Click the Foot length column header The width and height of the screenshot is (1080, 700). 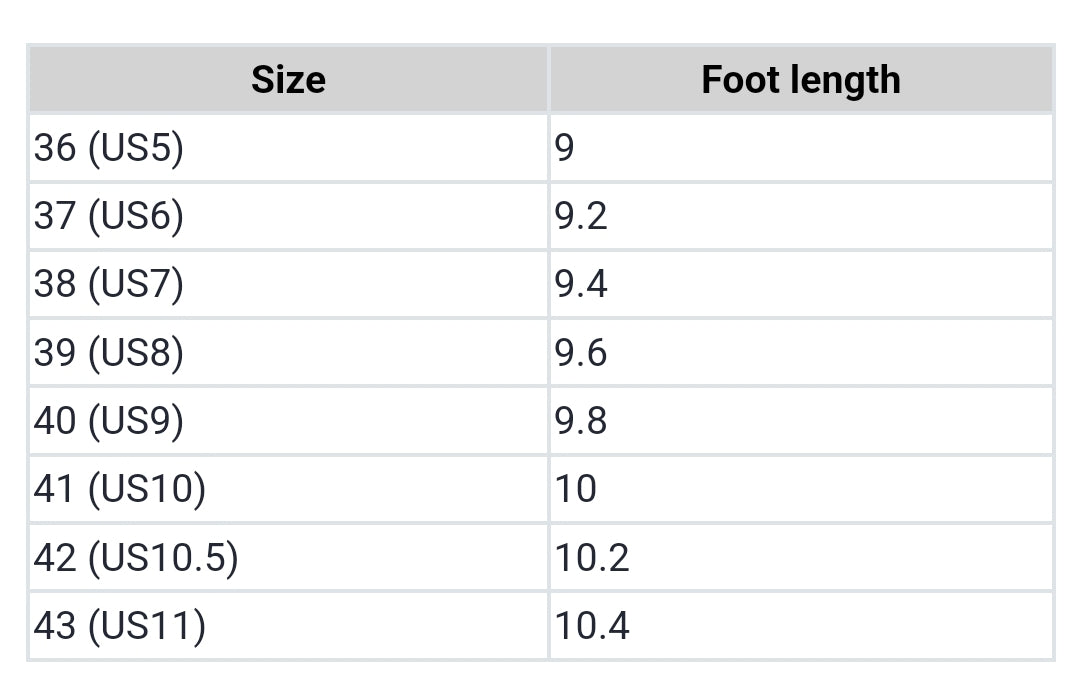(800, 80)
